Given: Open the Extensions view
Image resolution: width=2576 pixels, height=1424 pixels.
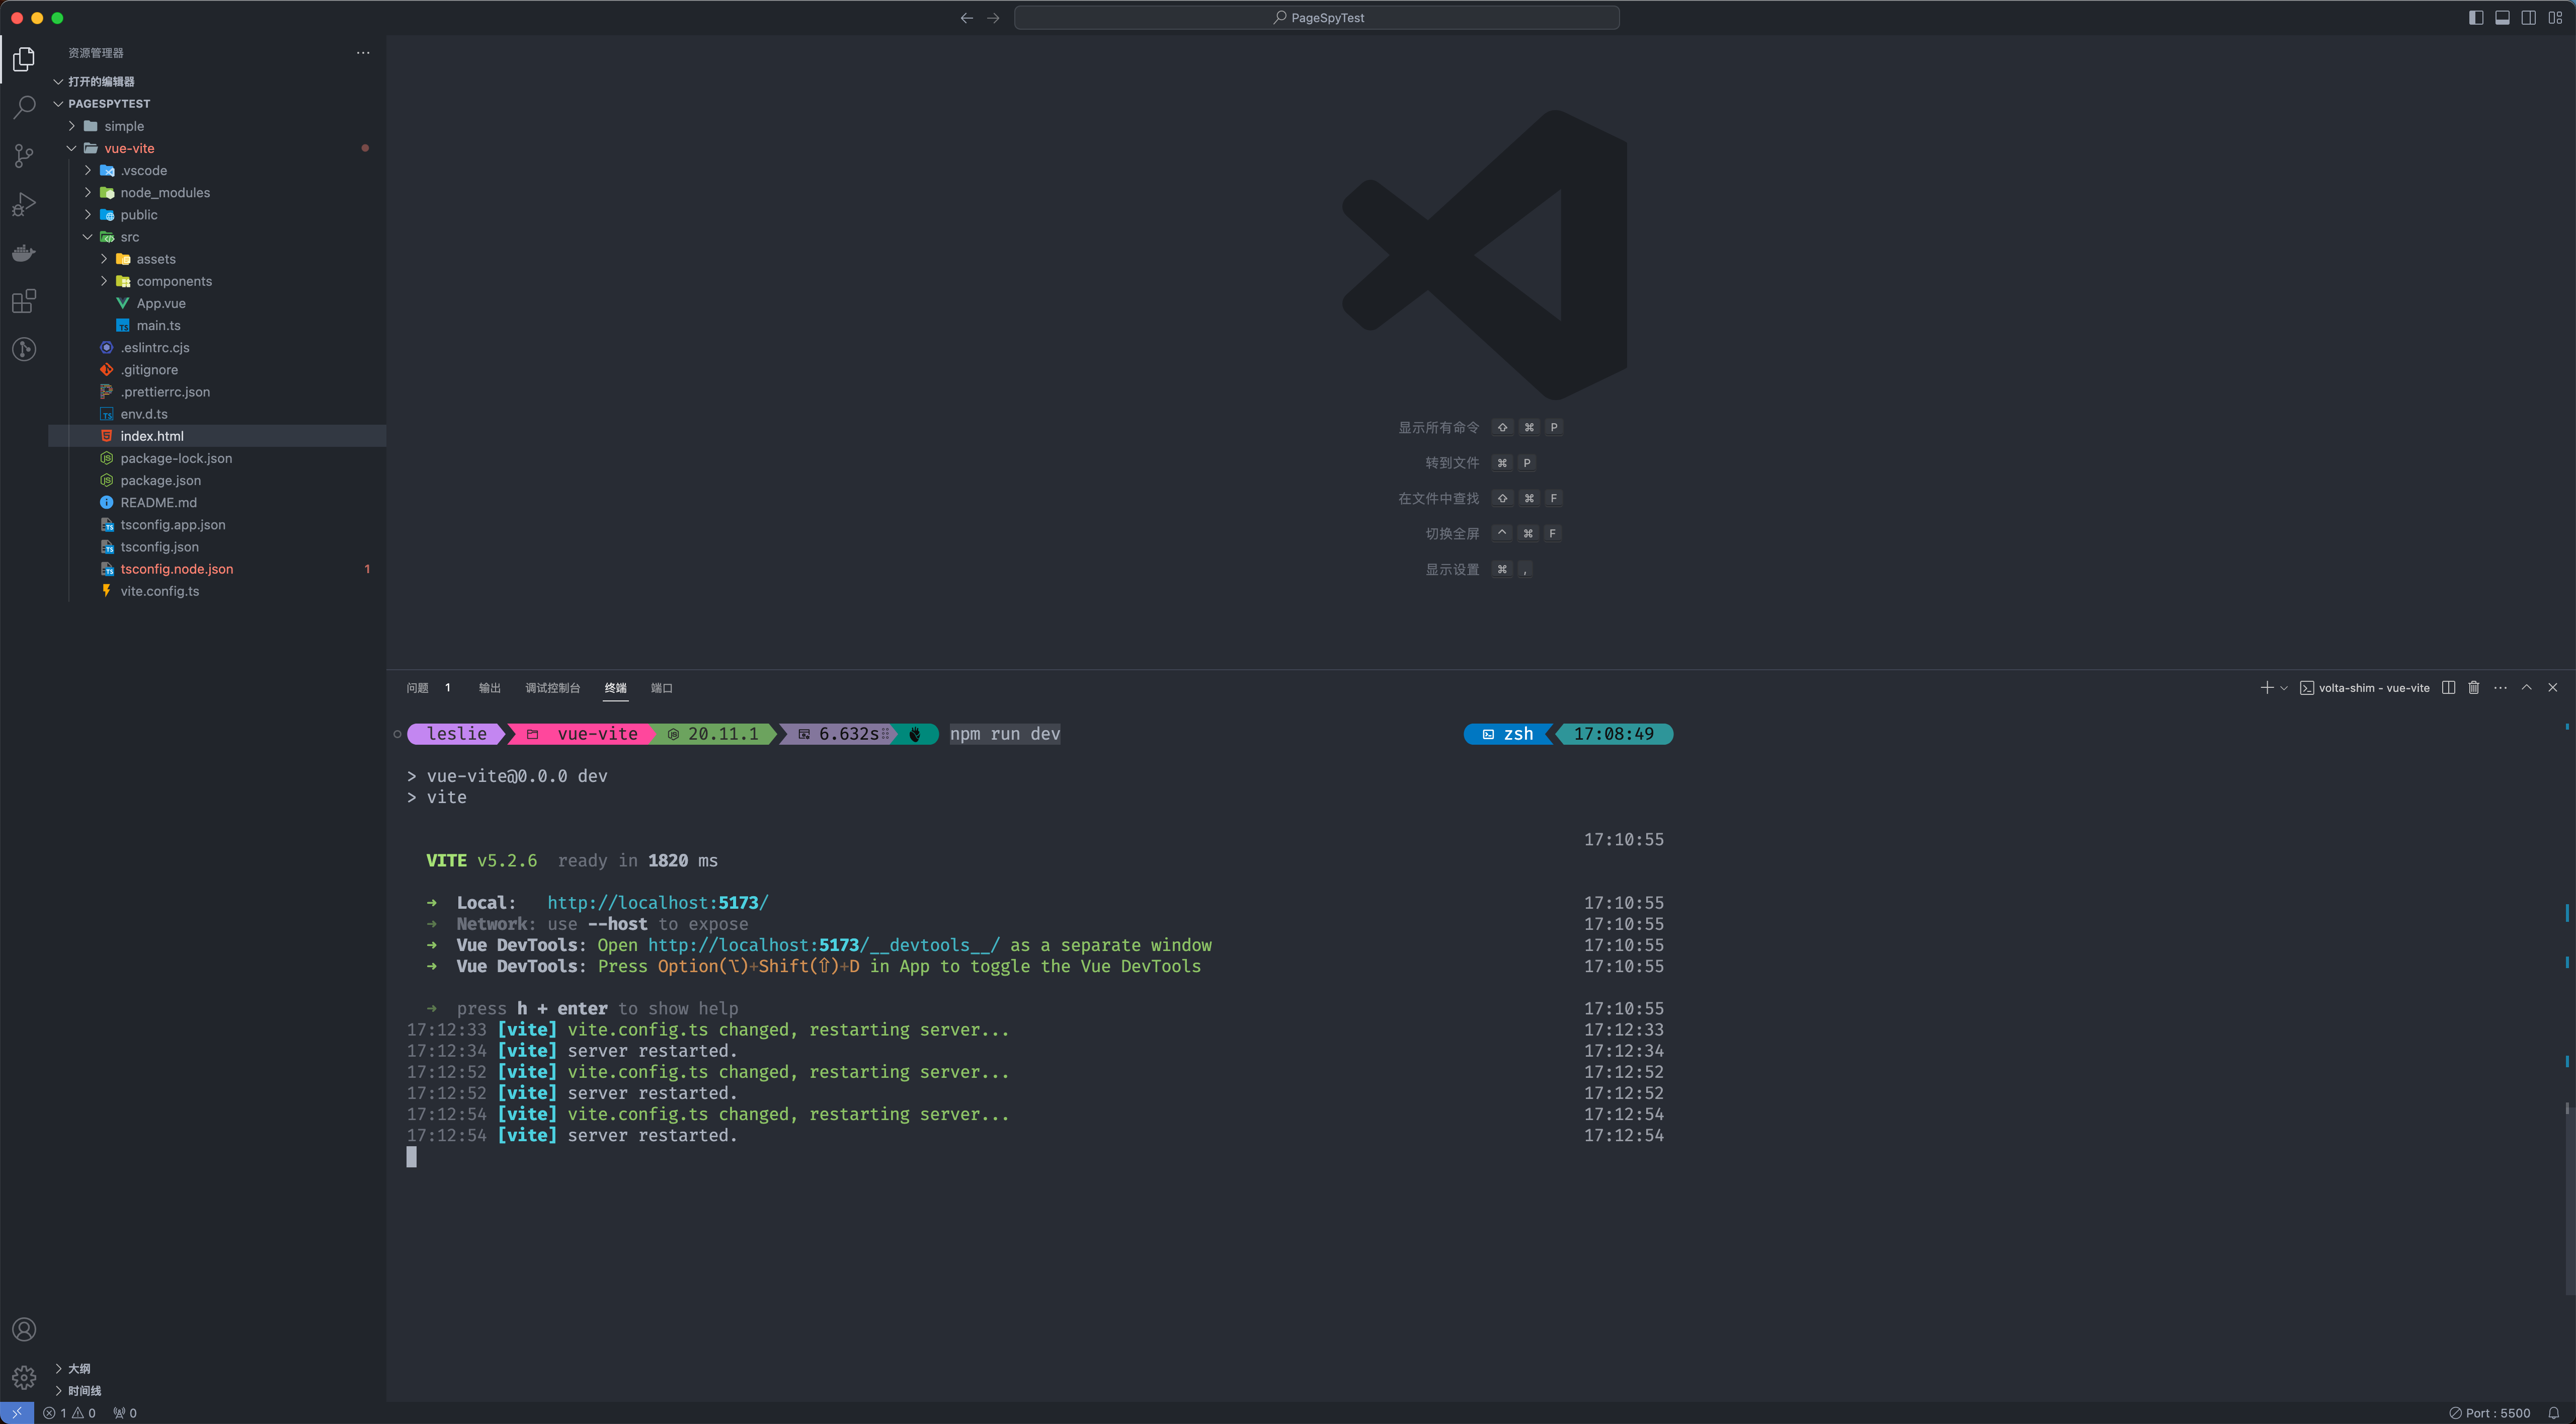Looking at the screenshot, I should pos(24,301).
